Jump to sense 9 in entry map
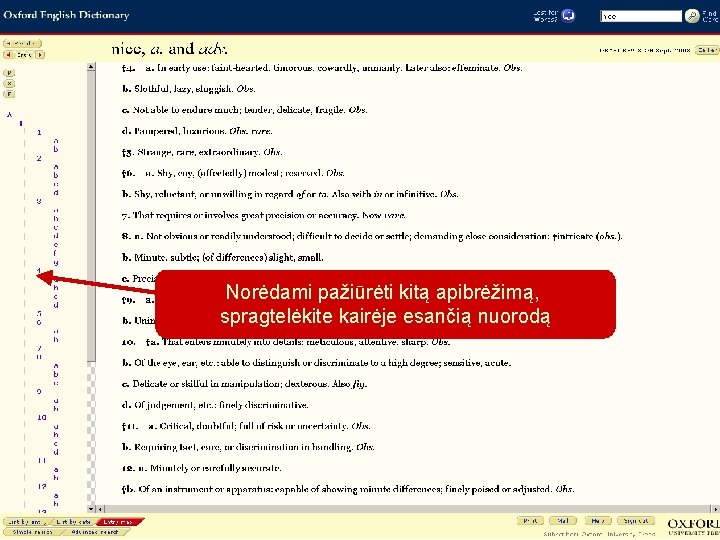Viewport: 720px width, 540px height. pos(39,391)
